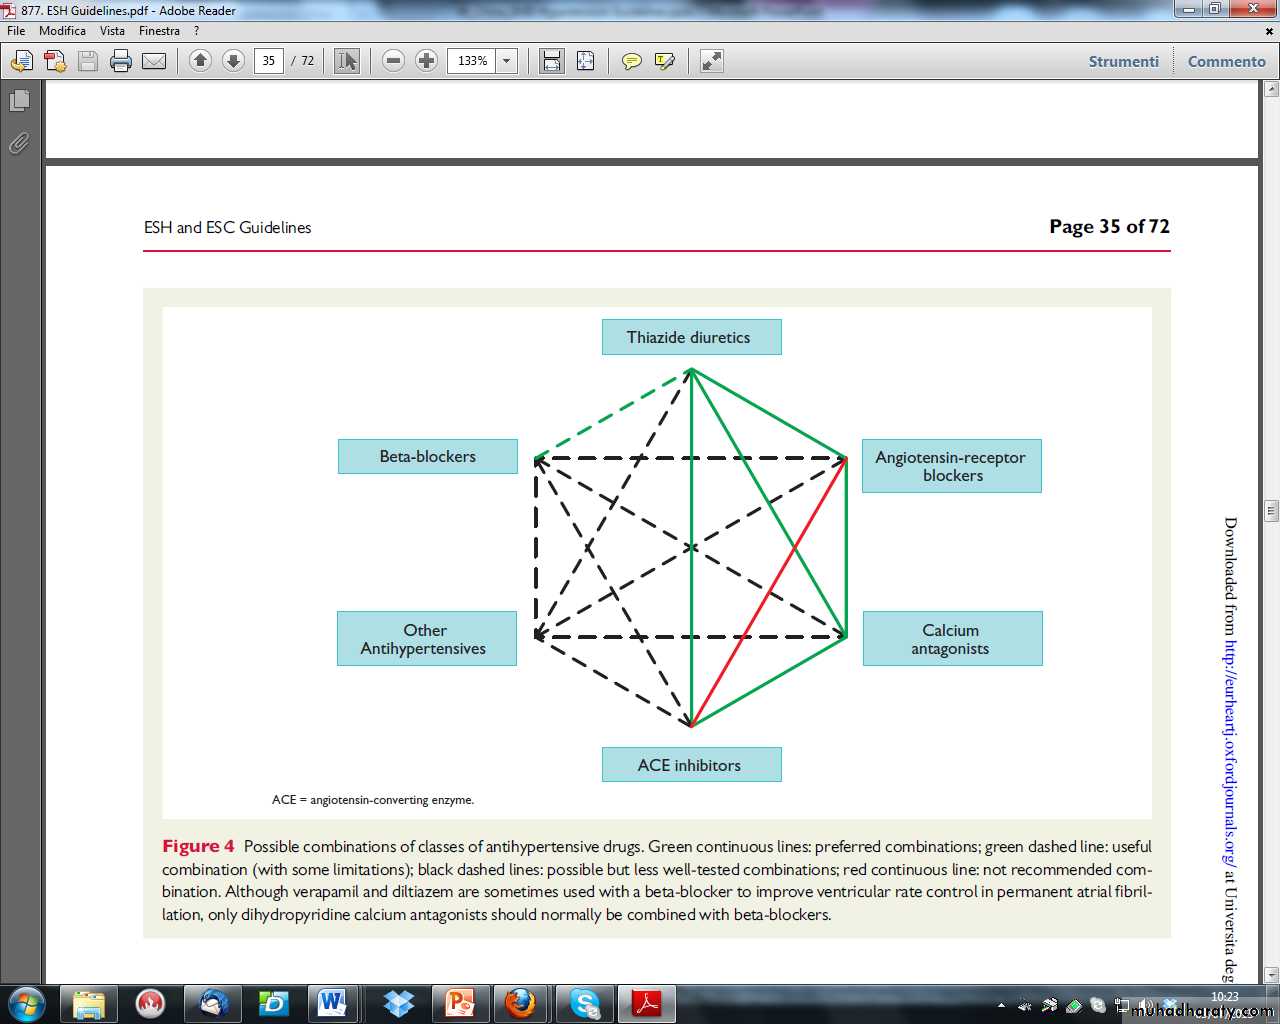Toggle fit one full page view
The width and height of the screenshot is (1280, 1024).
pos(585,61)
